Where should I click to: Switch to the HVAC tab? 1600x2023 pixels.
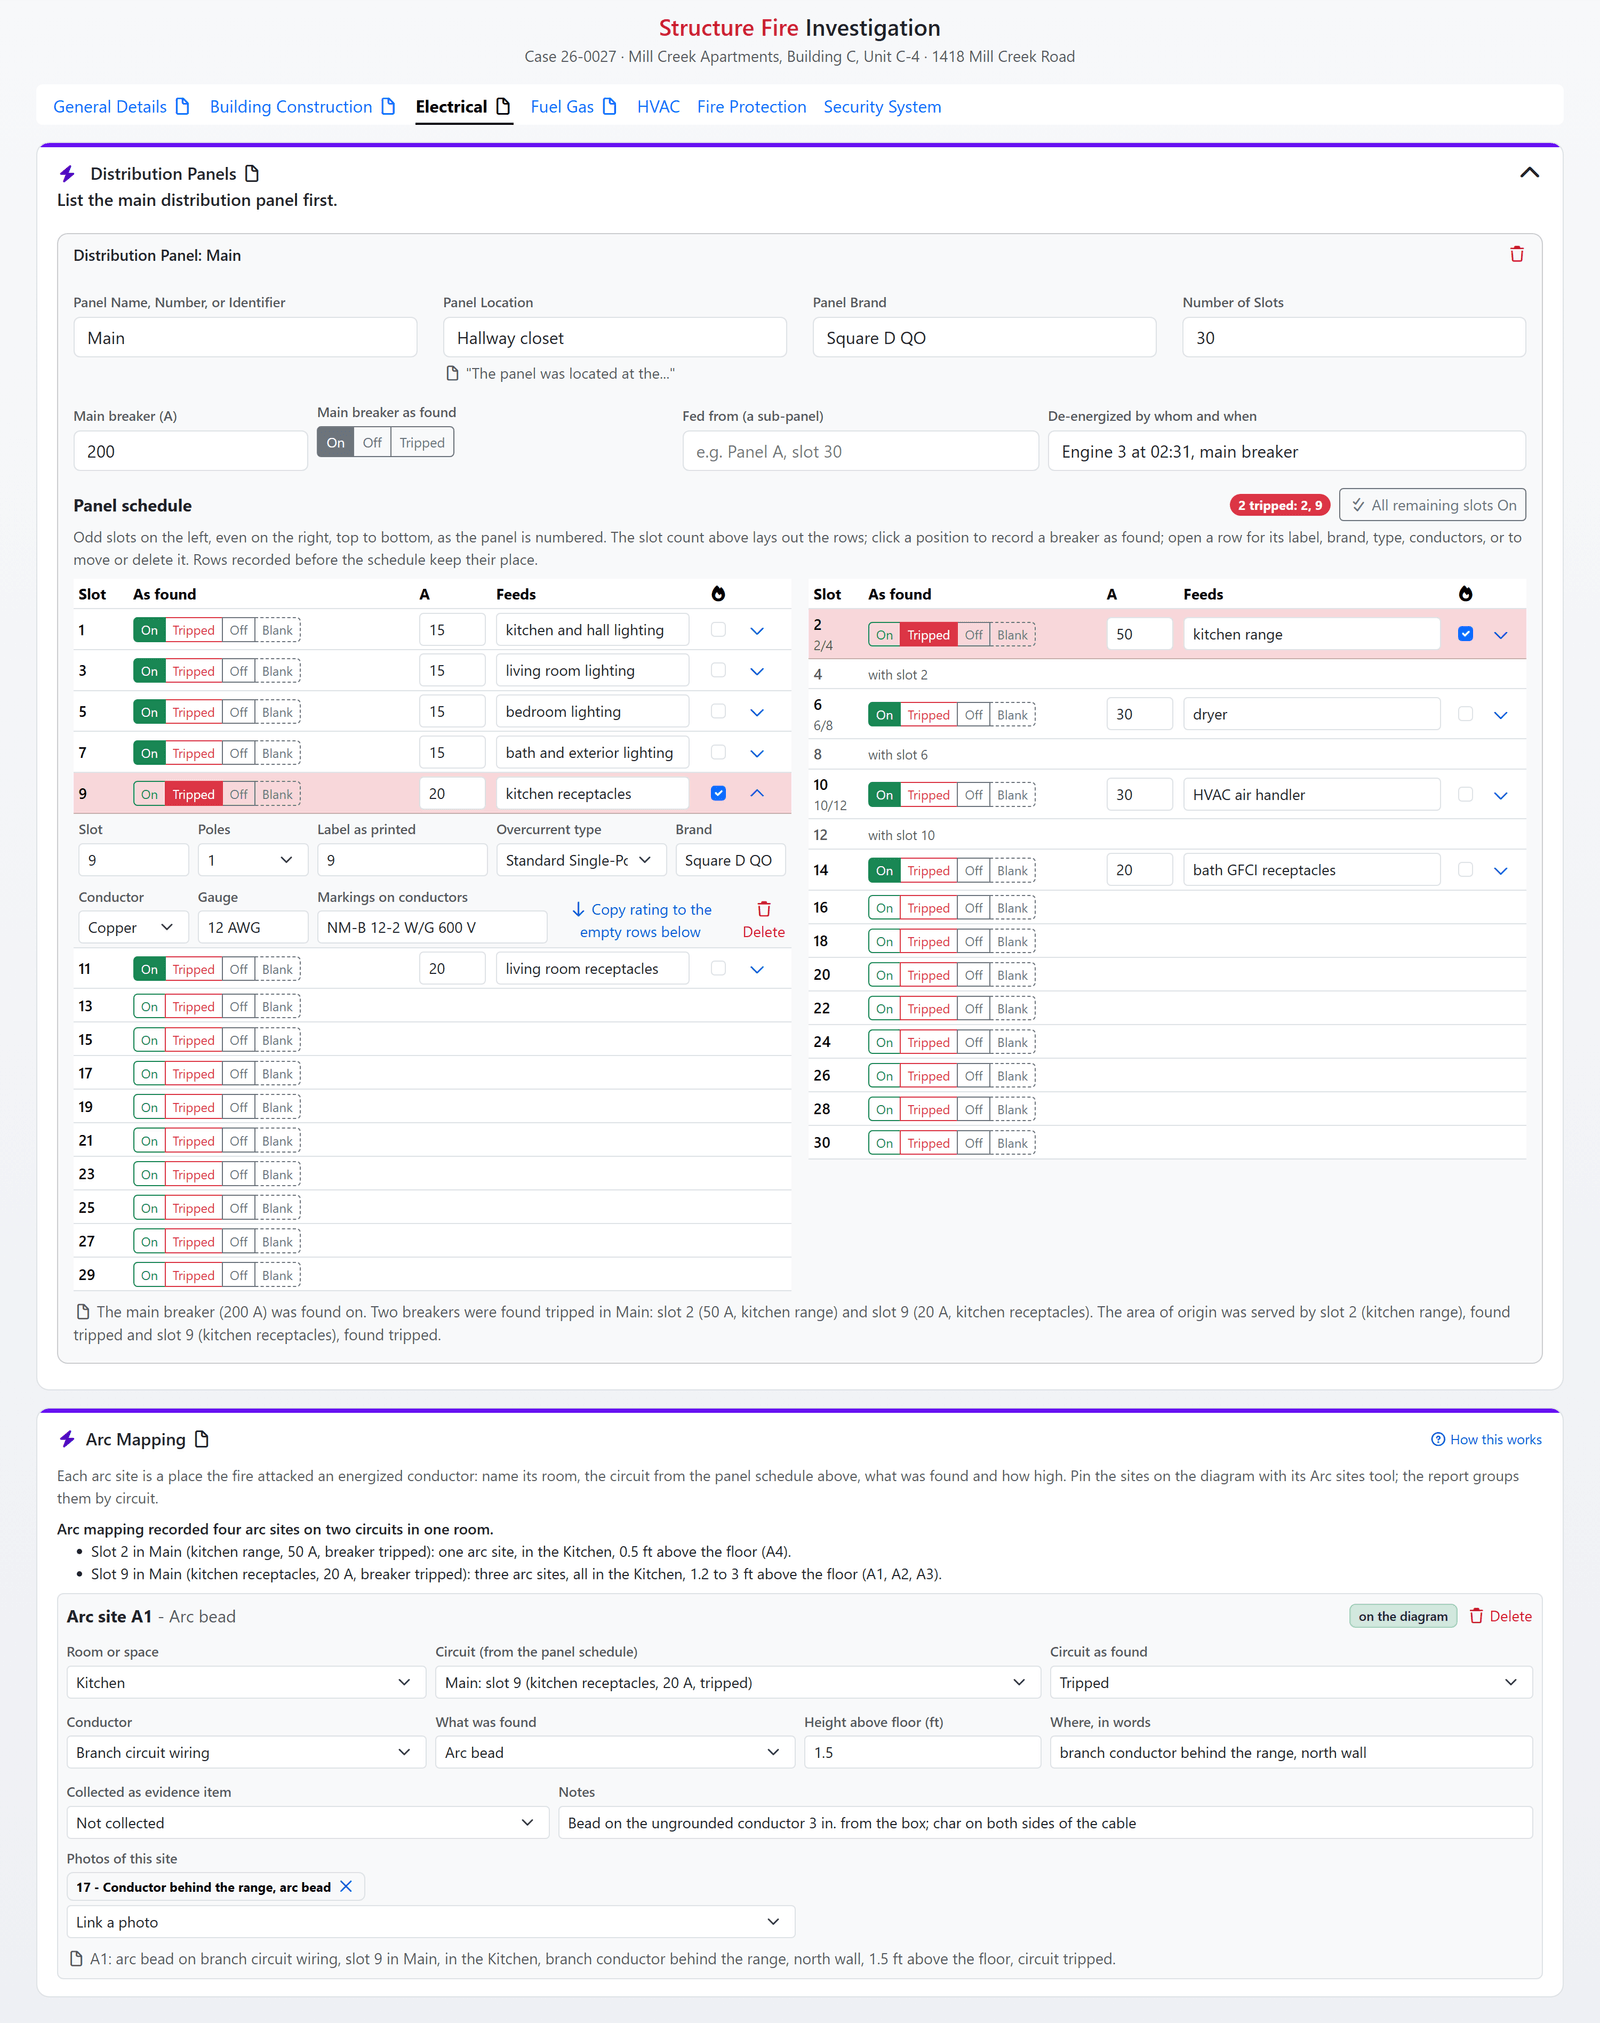coord(658,107)
